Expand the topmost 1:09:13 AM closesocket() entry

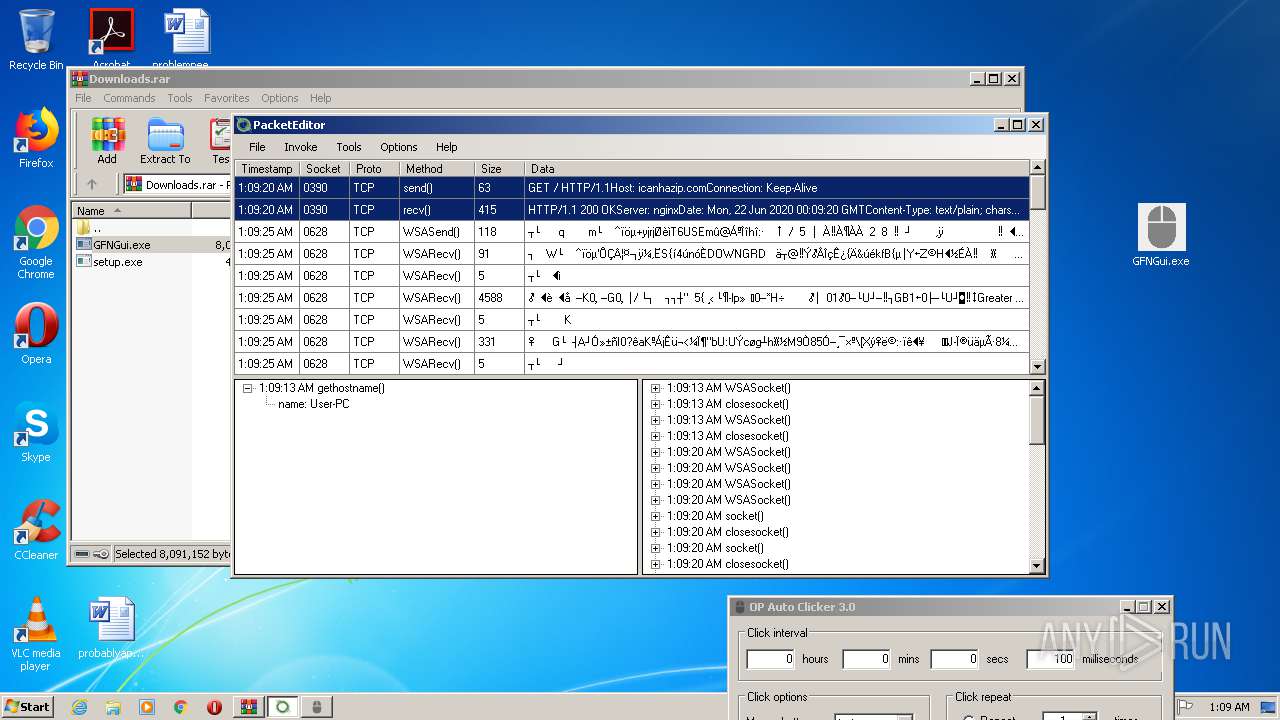click(656, 404)
